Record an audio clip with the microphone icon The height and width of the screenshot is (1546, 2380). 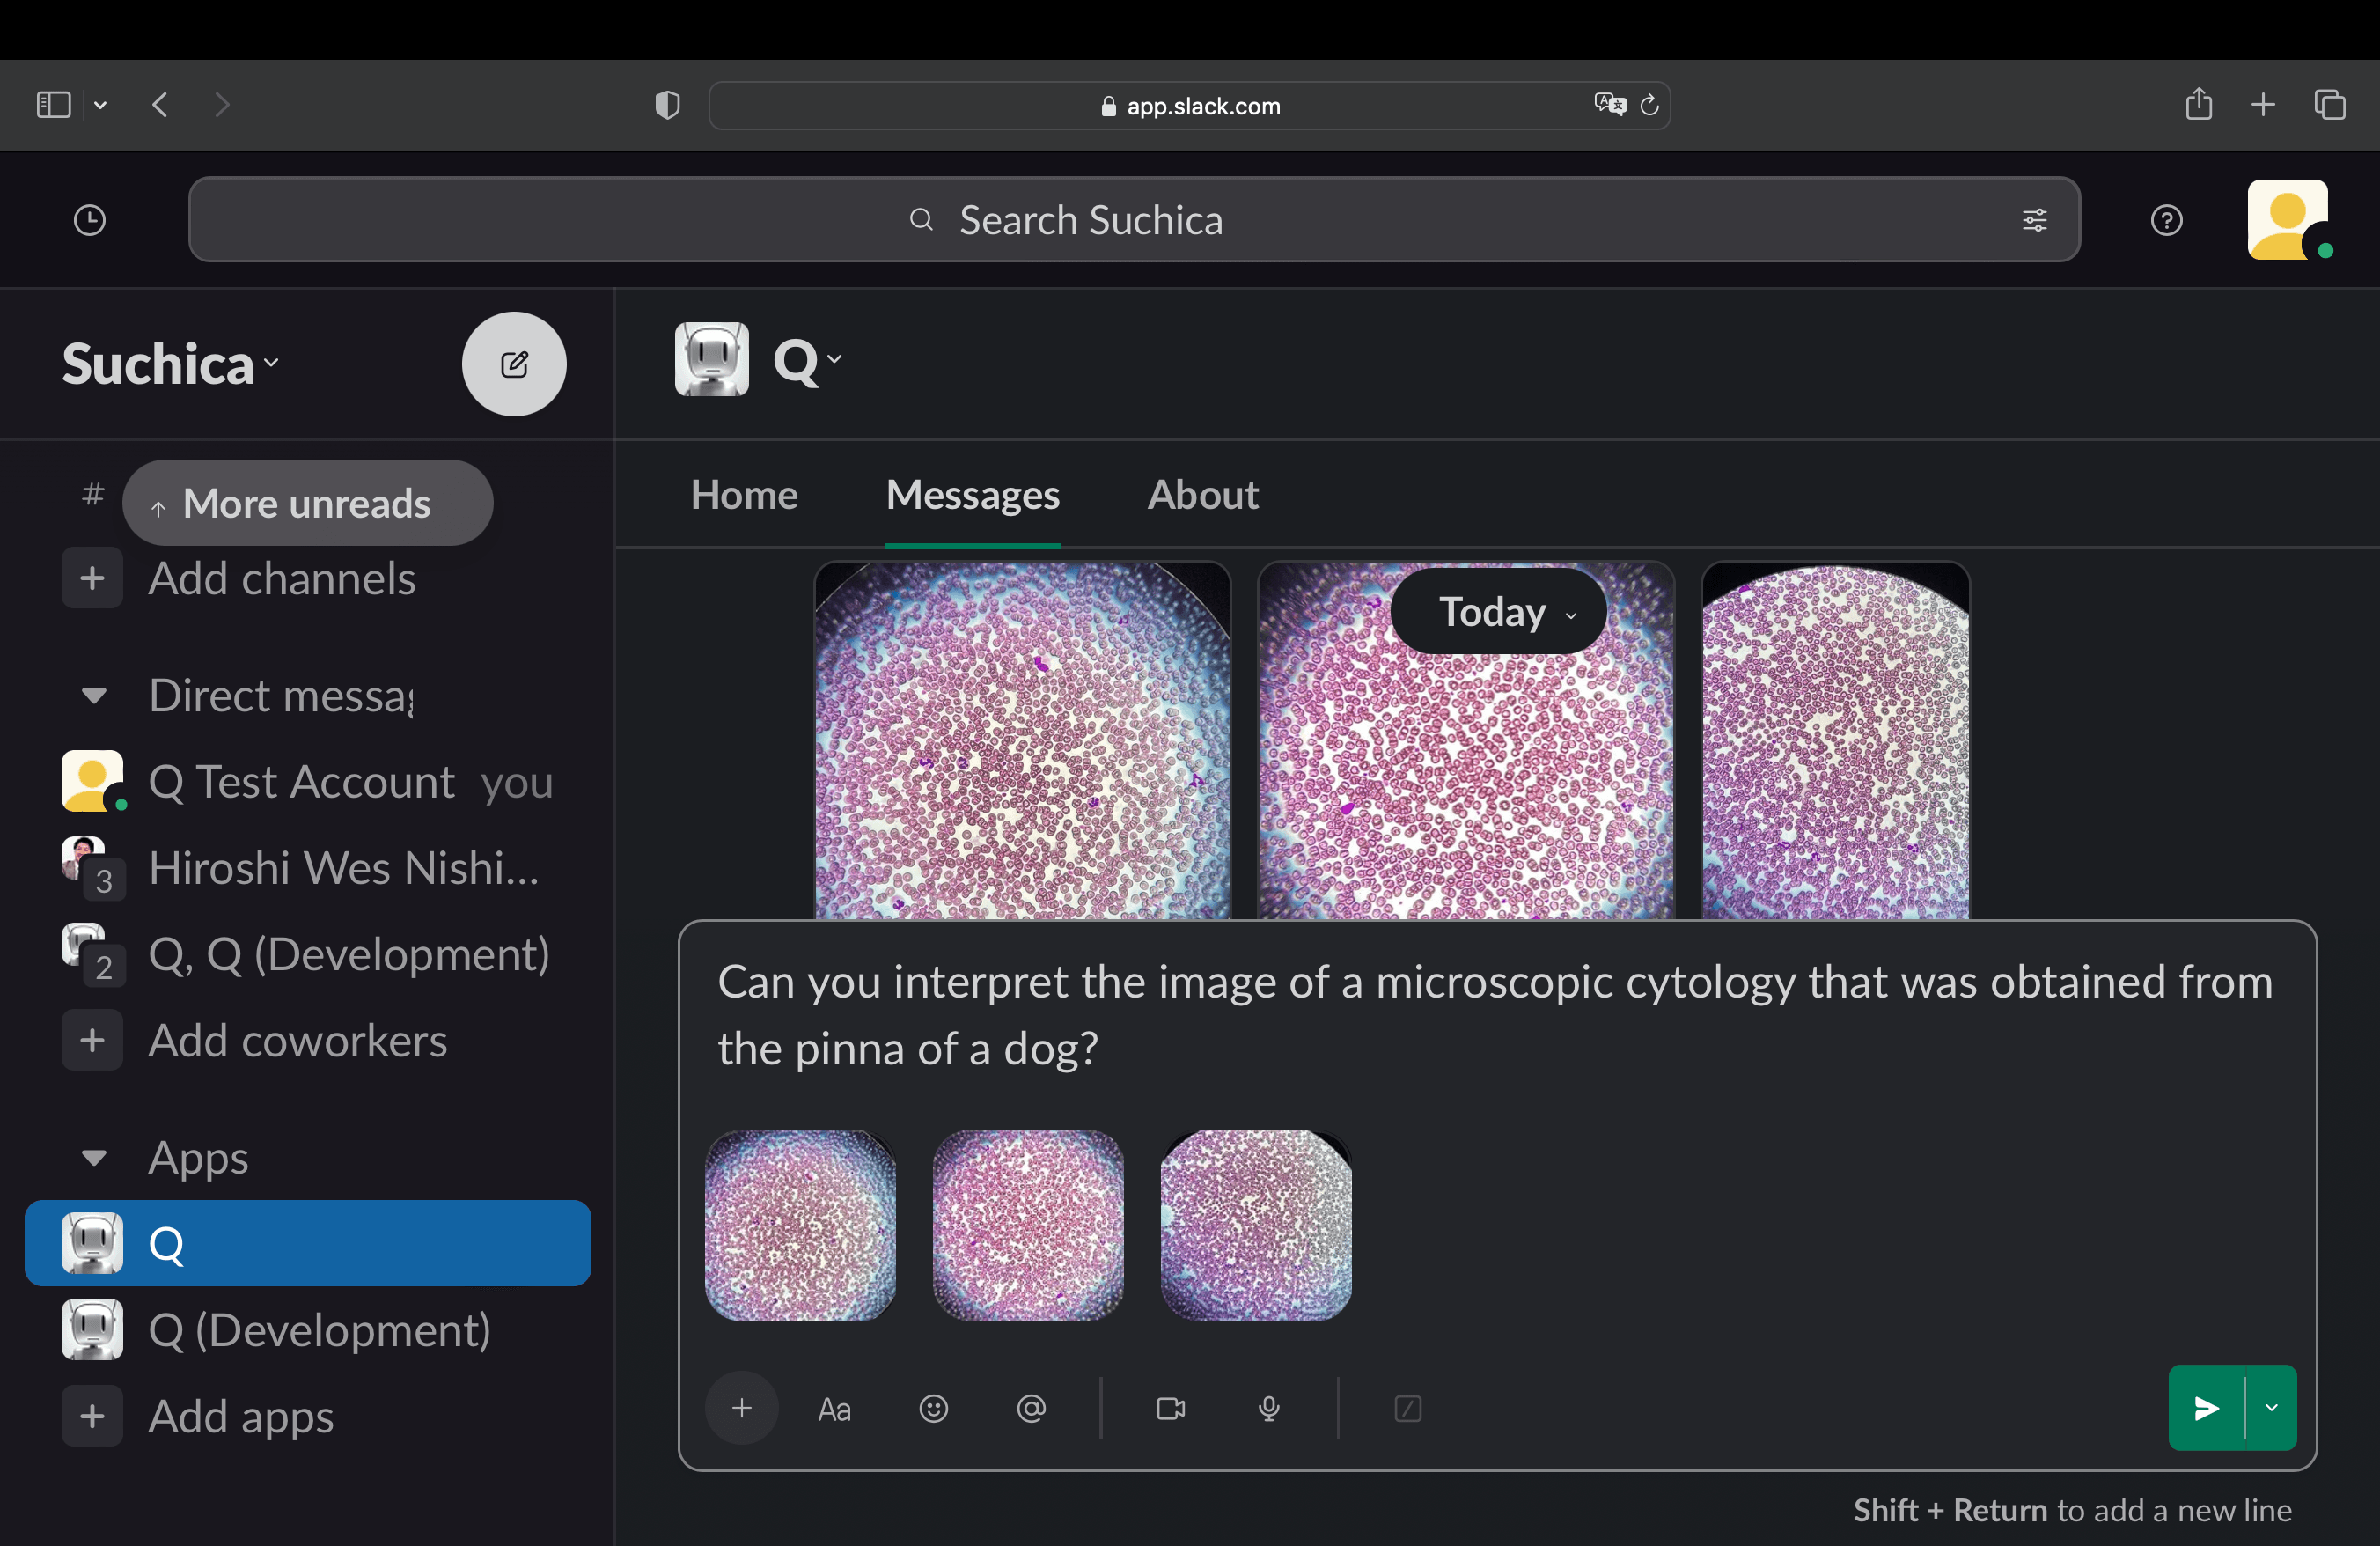click(1268, 1409)
